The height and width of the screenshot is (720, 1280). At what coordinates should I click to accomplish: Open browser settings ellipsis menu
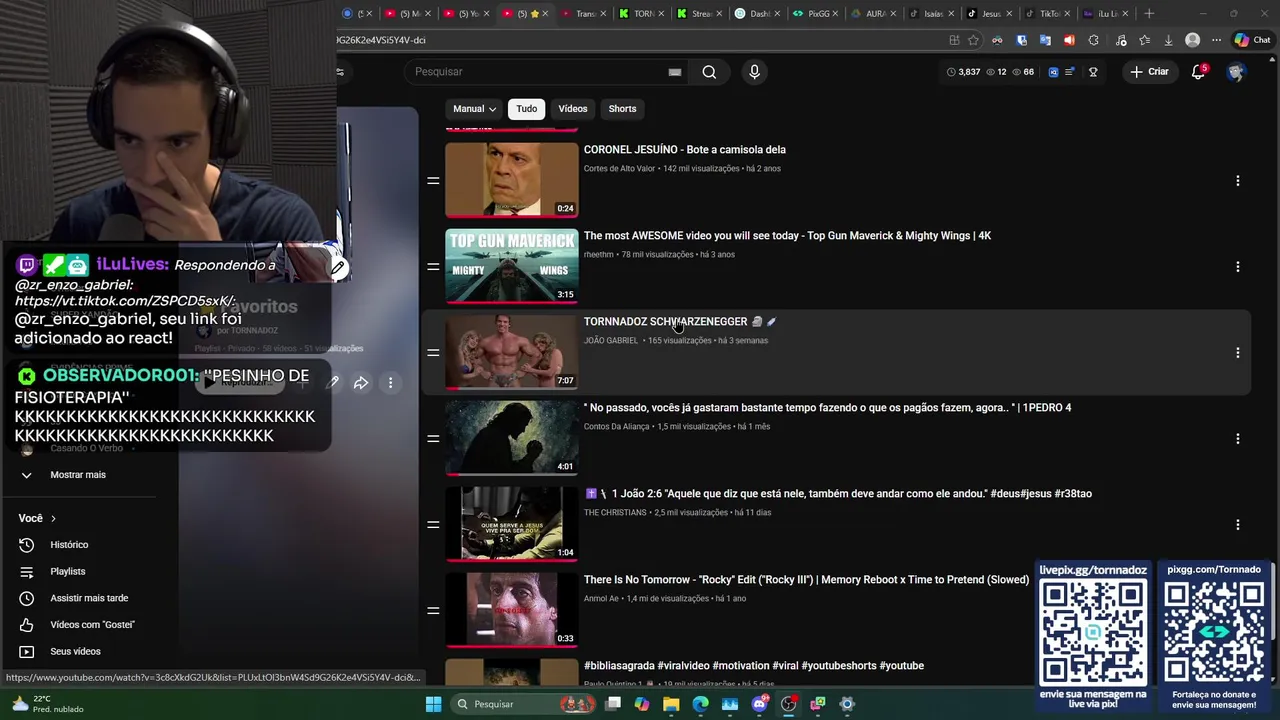1216,40
